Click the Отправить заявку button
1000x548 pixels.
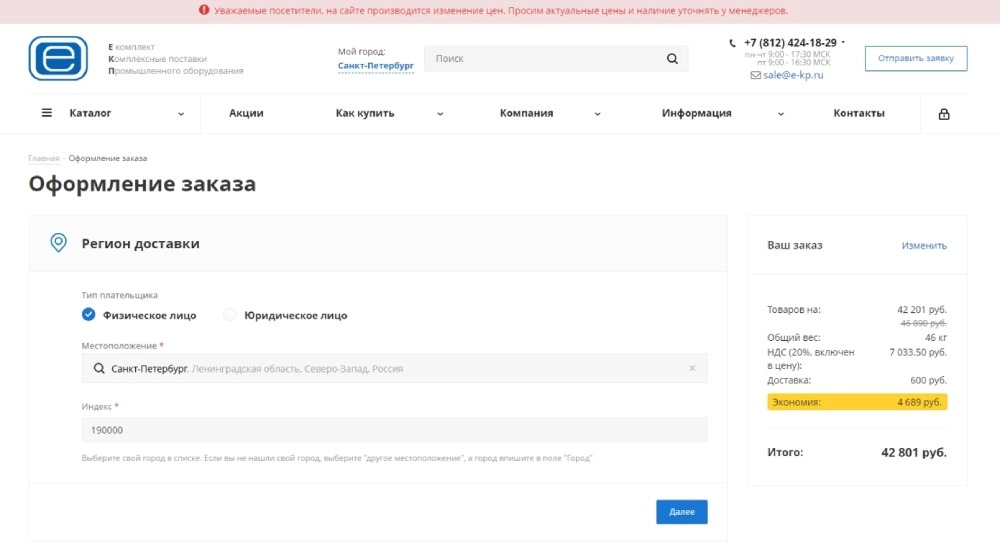pyautogui.click(x=916, y=58)
